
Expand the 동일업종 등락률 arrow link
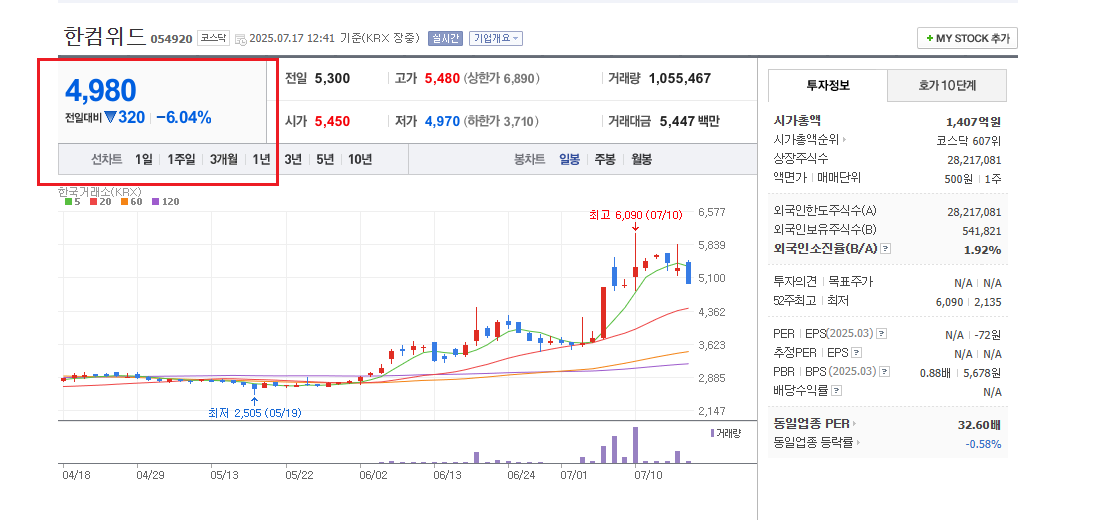point(858,443)
